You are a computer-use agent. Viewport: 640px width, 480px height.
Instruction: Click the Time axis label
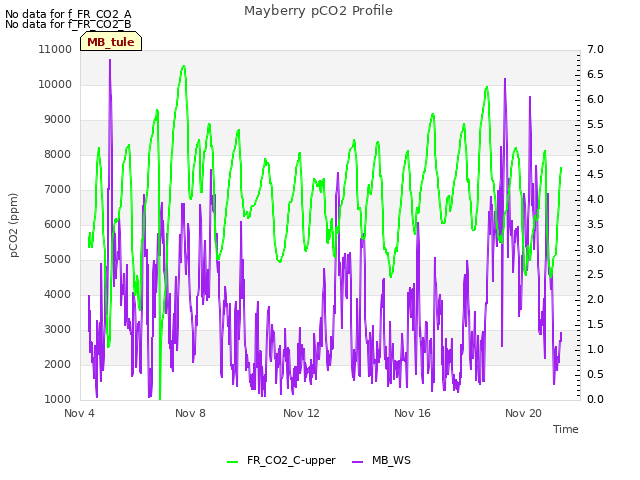(x=566, y=429)
